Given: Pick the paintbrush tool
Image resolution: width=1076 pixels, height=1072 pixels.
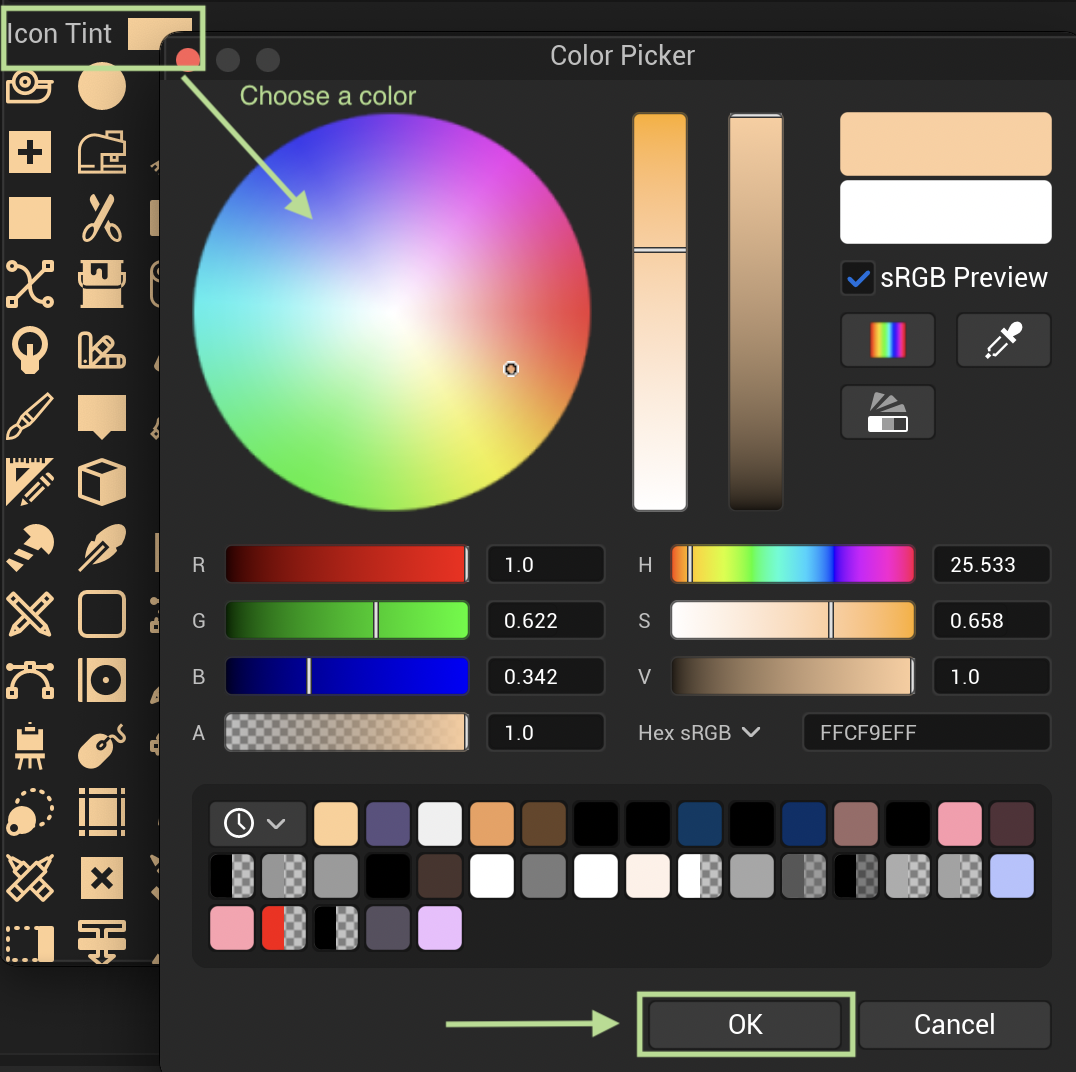Looking at the screenshot, I should 30,416.
